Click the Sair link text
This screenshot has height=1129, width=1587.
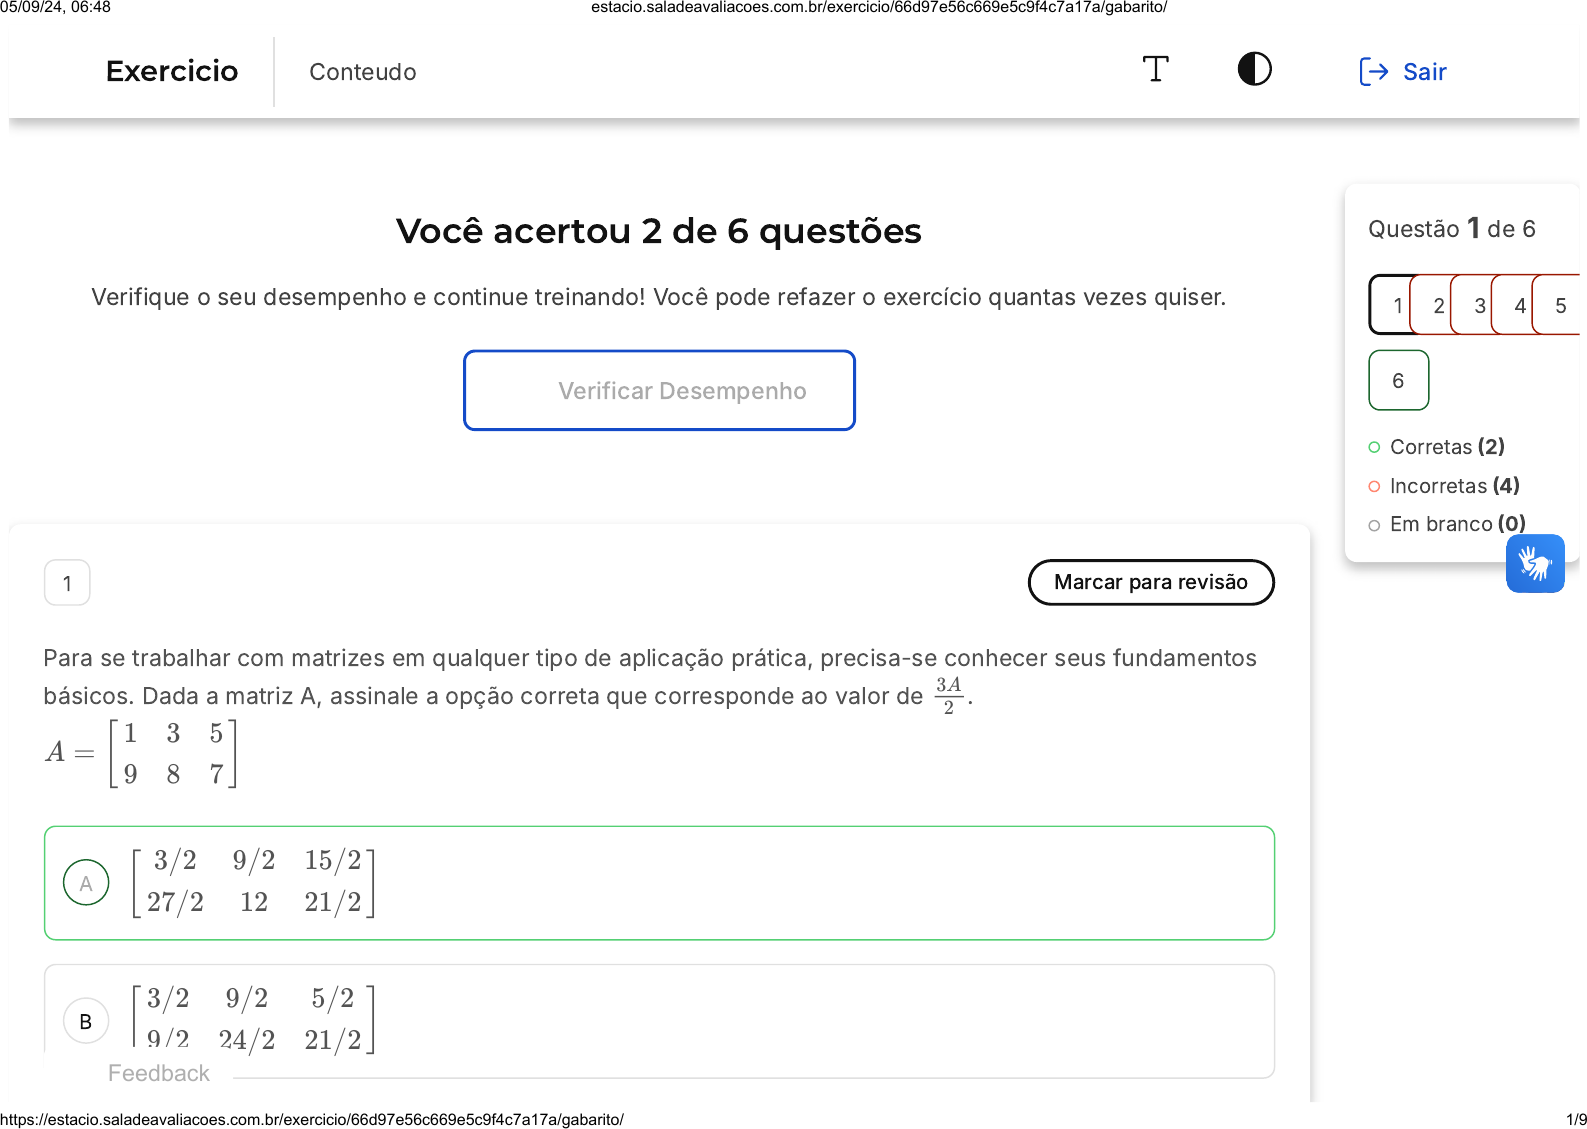tap(1424, 72)
